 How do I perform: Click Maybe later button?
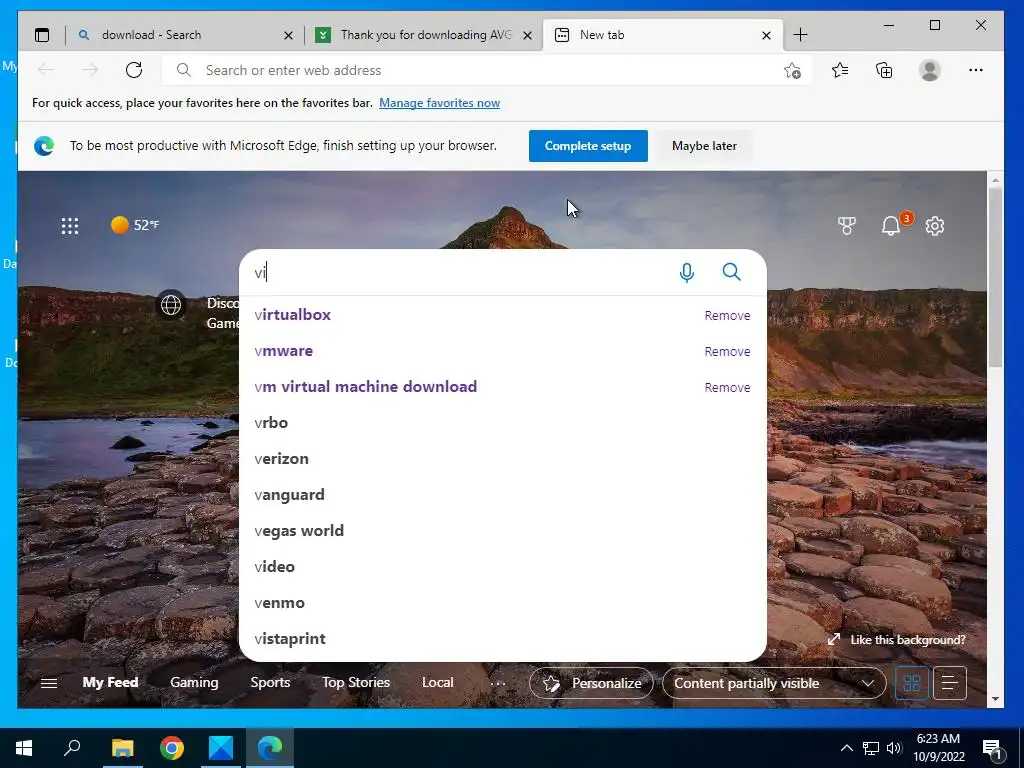point(704,146)
